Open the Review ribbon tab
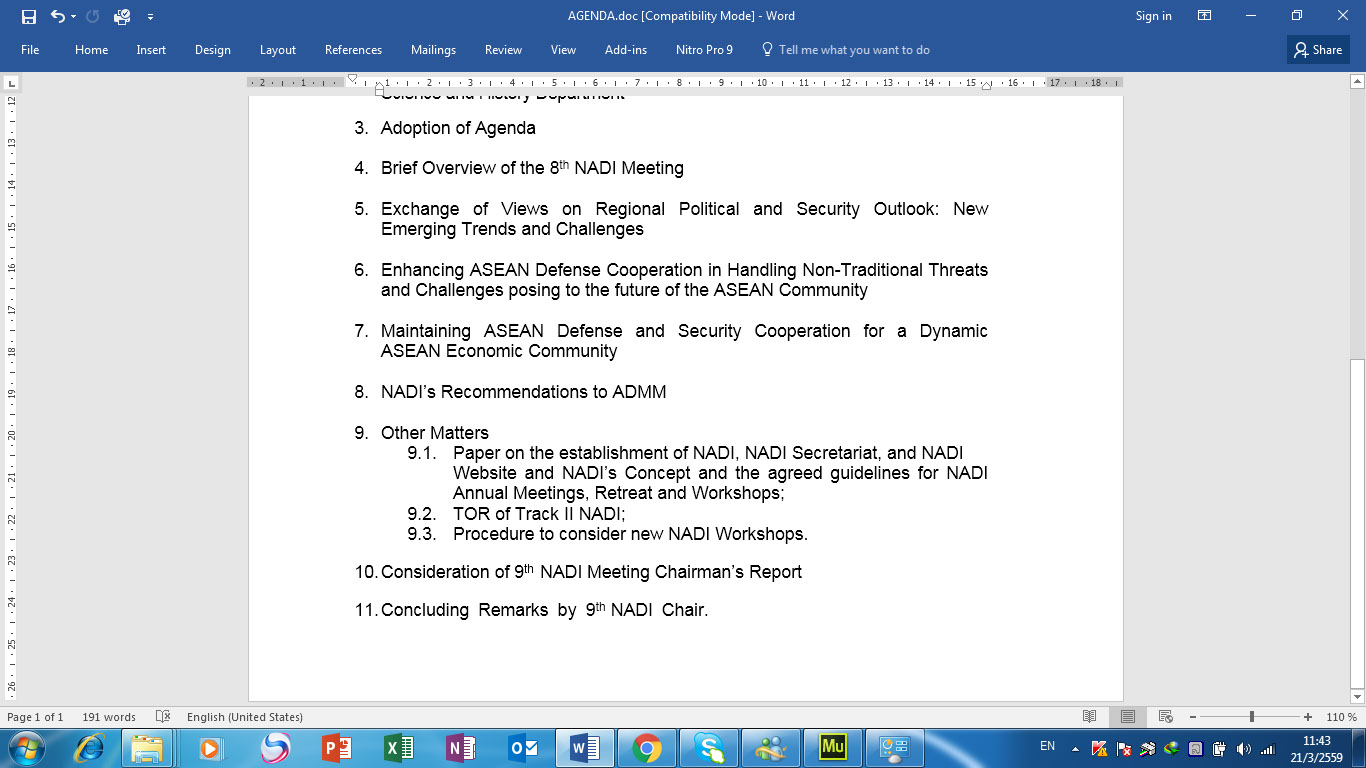Viewport: 1366px width, 768px height. [503, 50]
